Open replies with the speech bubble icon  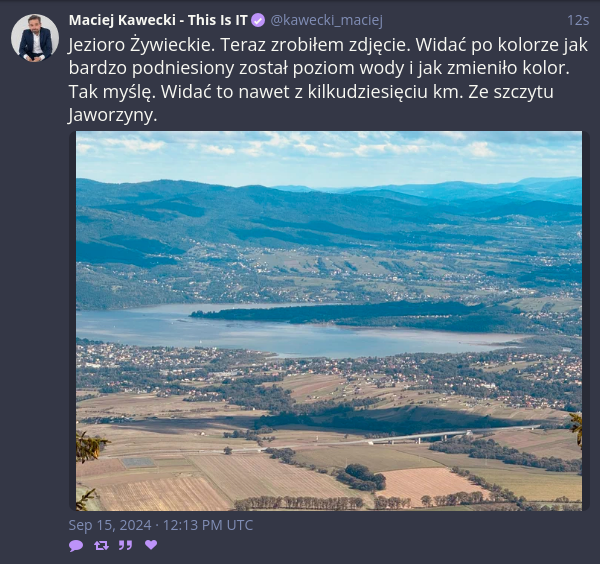[x=76, y=545]
